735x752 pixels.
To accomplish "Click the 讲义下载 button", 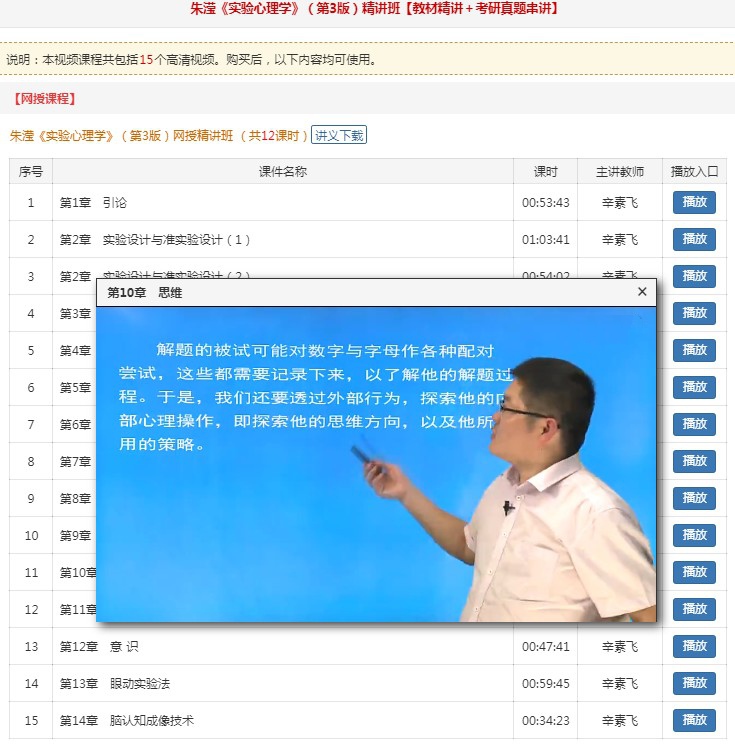I will click(x=339, y=135).
